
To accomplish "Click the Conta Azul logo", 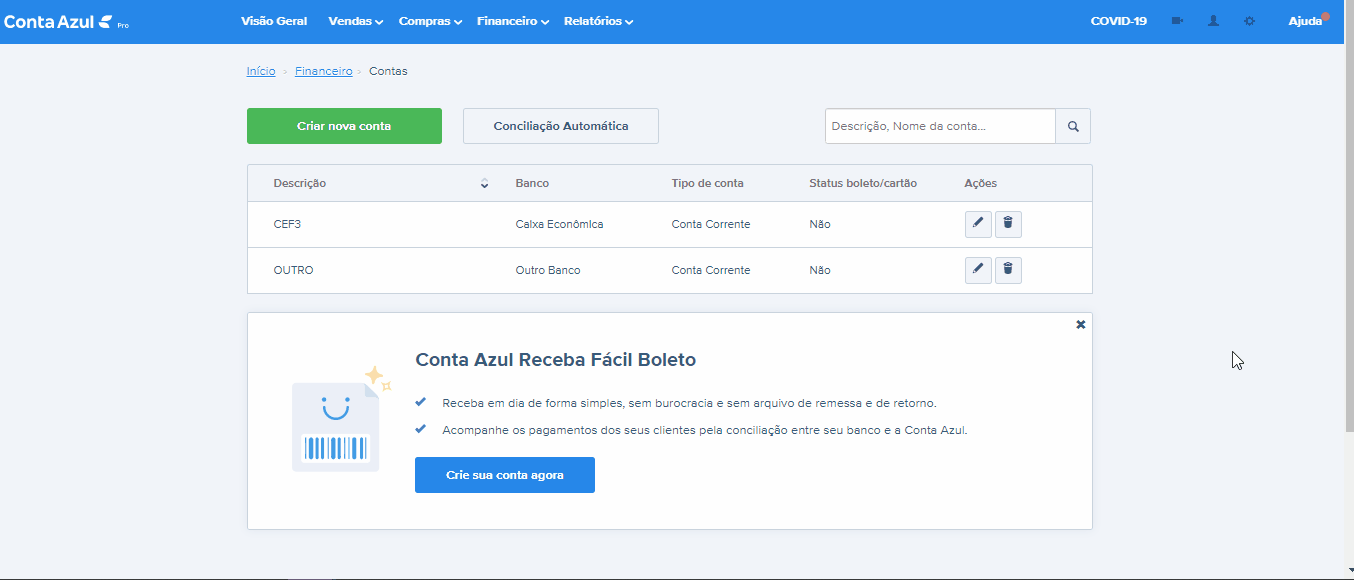I will [x=66, y=21].
